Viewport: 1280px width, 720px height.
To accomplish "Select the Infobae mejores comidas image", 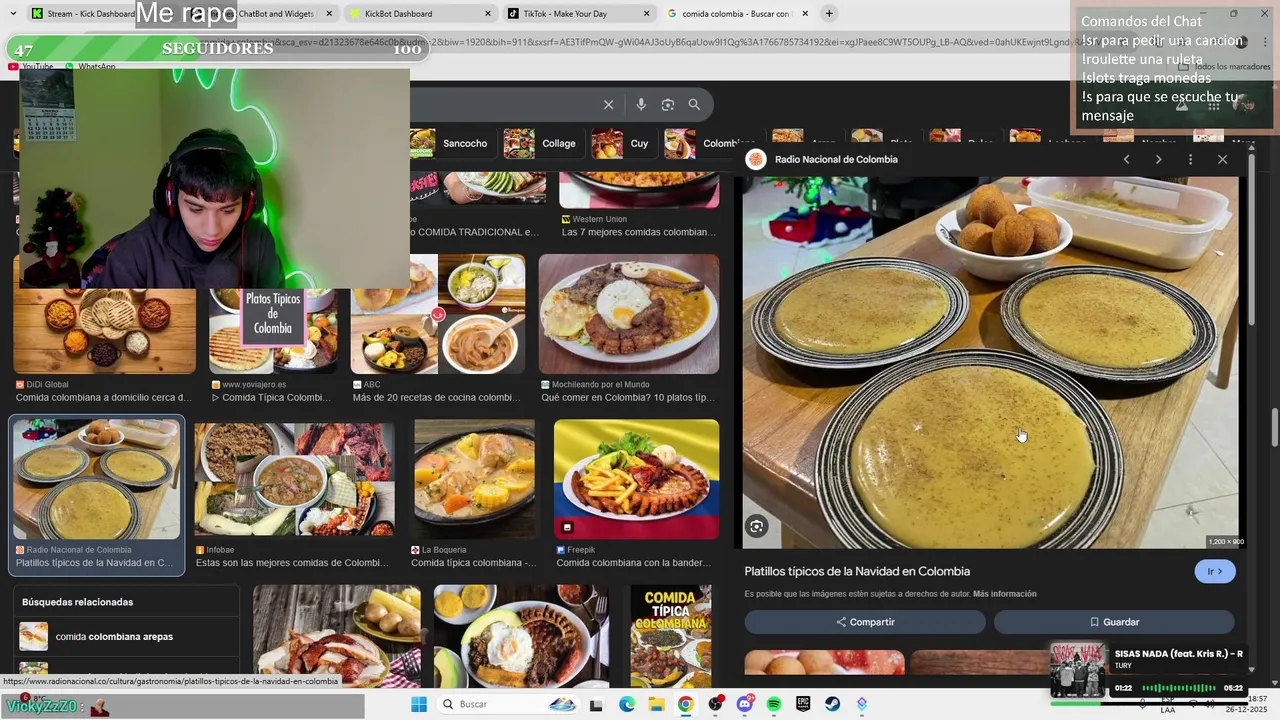I will coord(295,478).
